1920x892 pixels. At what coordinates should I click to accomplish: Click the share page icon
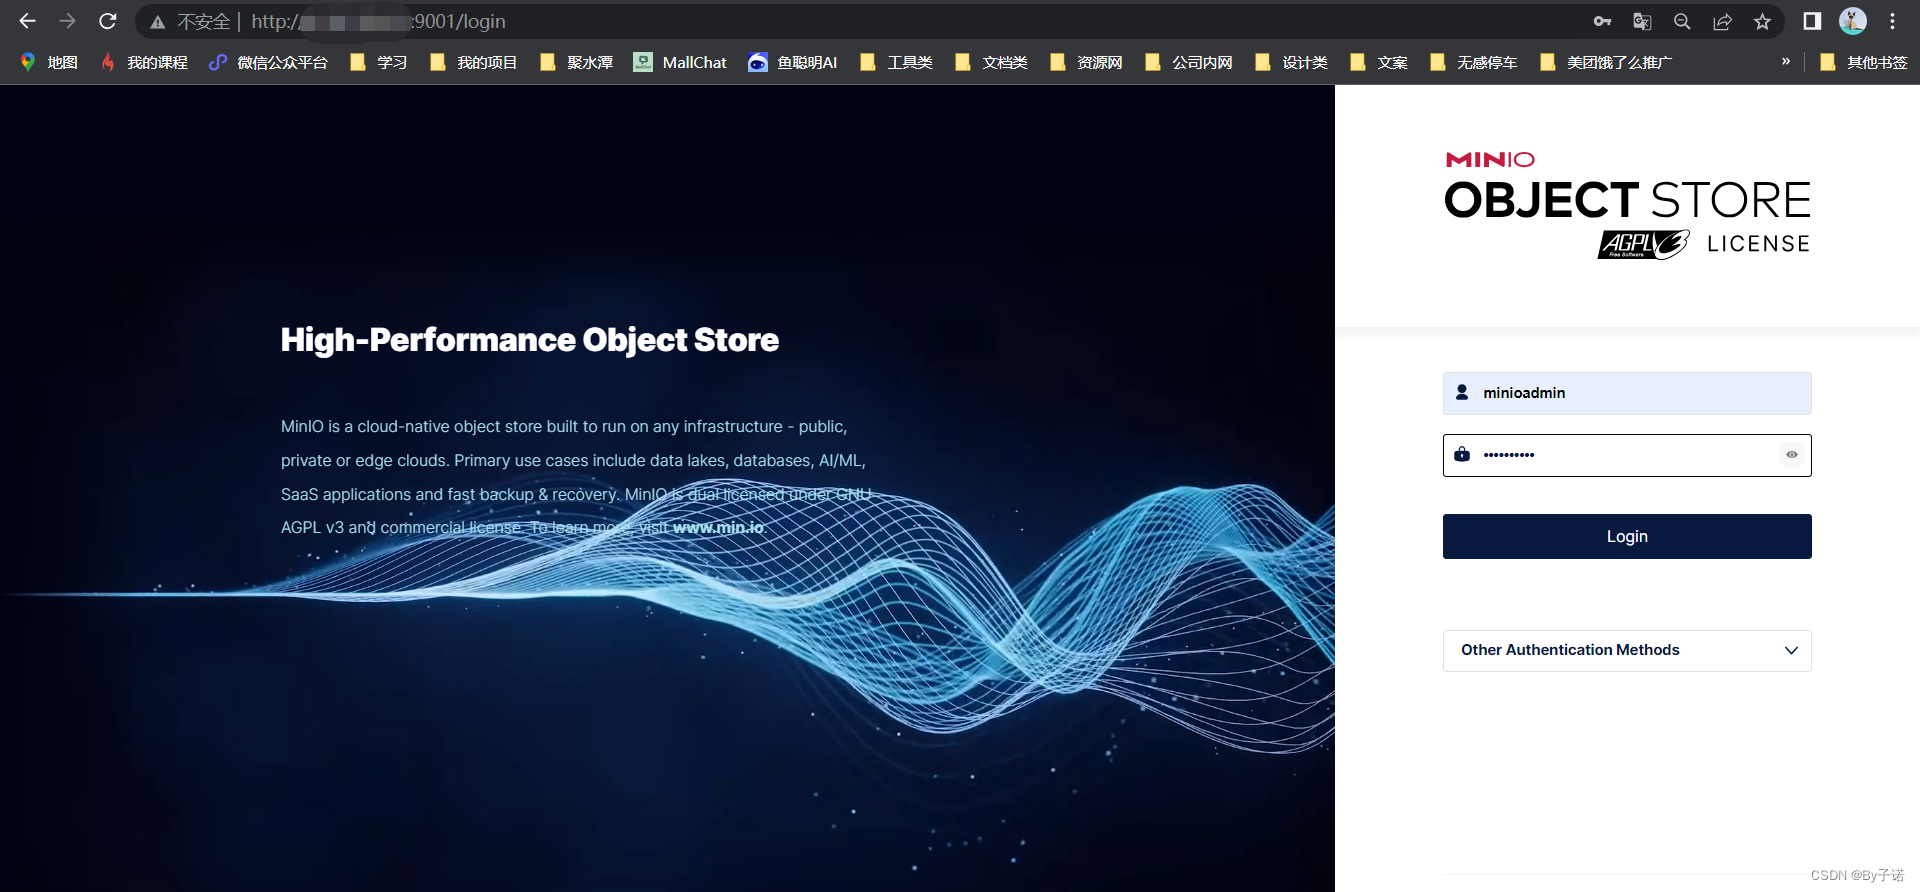click(x=1722, y=21)
